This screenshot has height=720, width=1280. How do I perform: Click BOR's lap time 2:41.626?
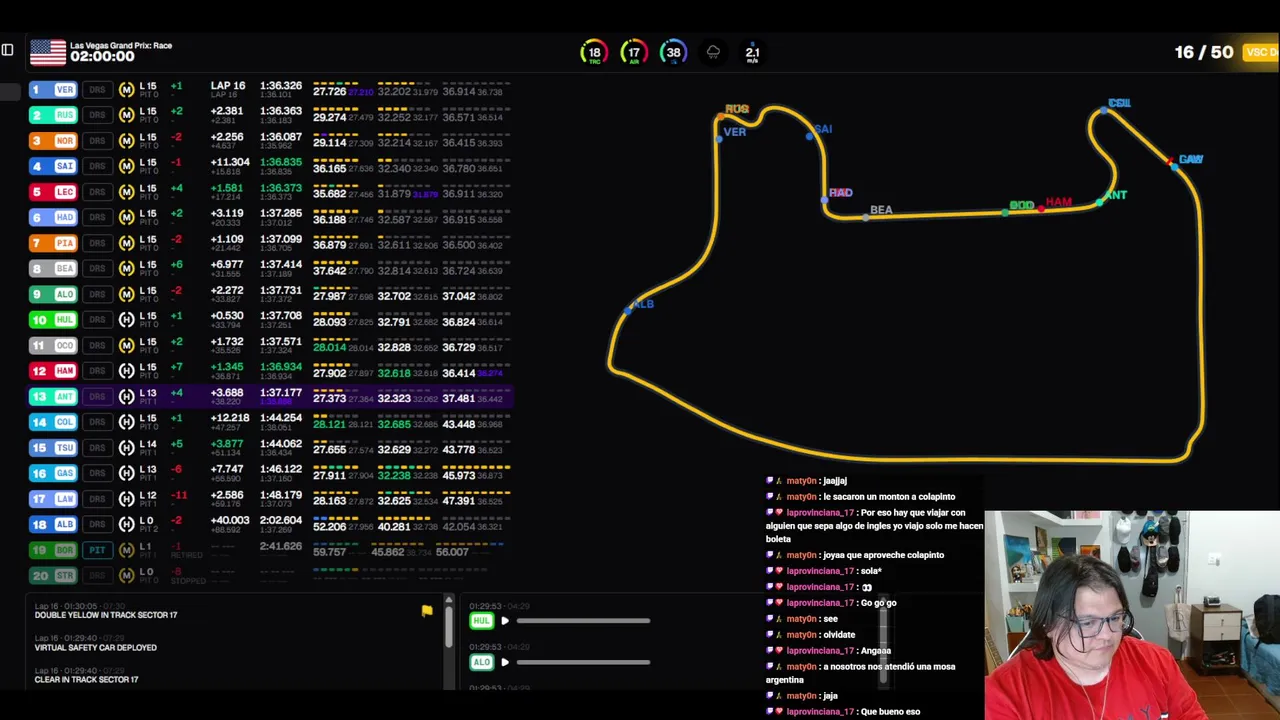tap(281, 546)
